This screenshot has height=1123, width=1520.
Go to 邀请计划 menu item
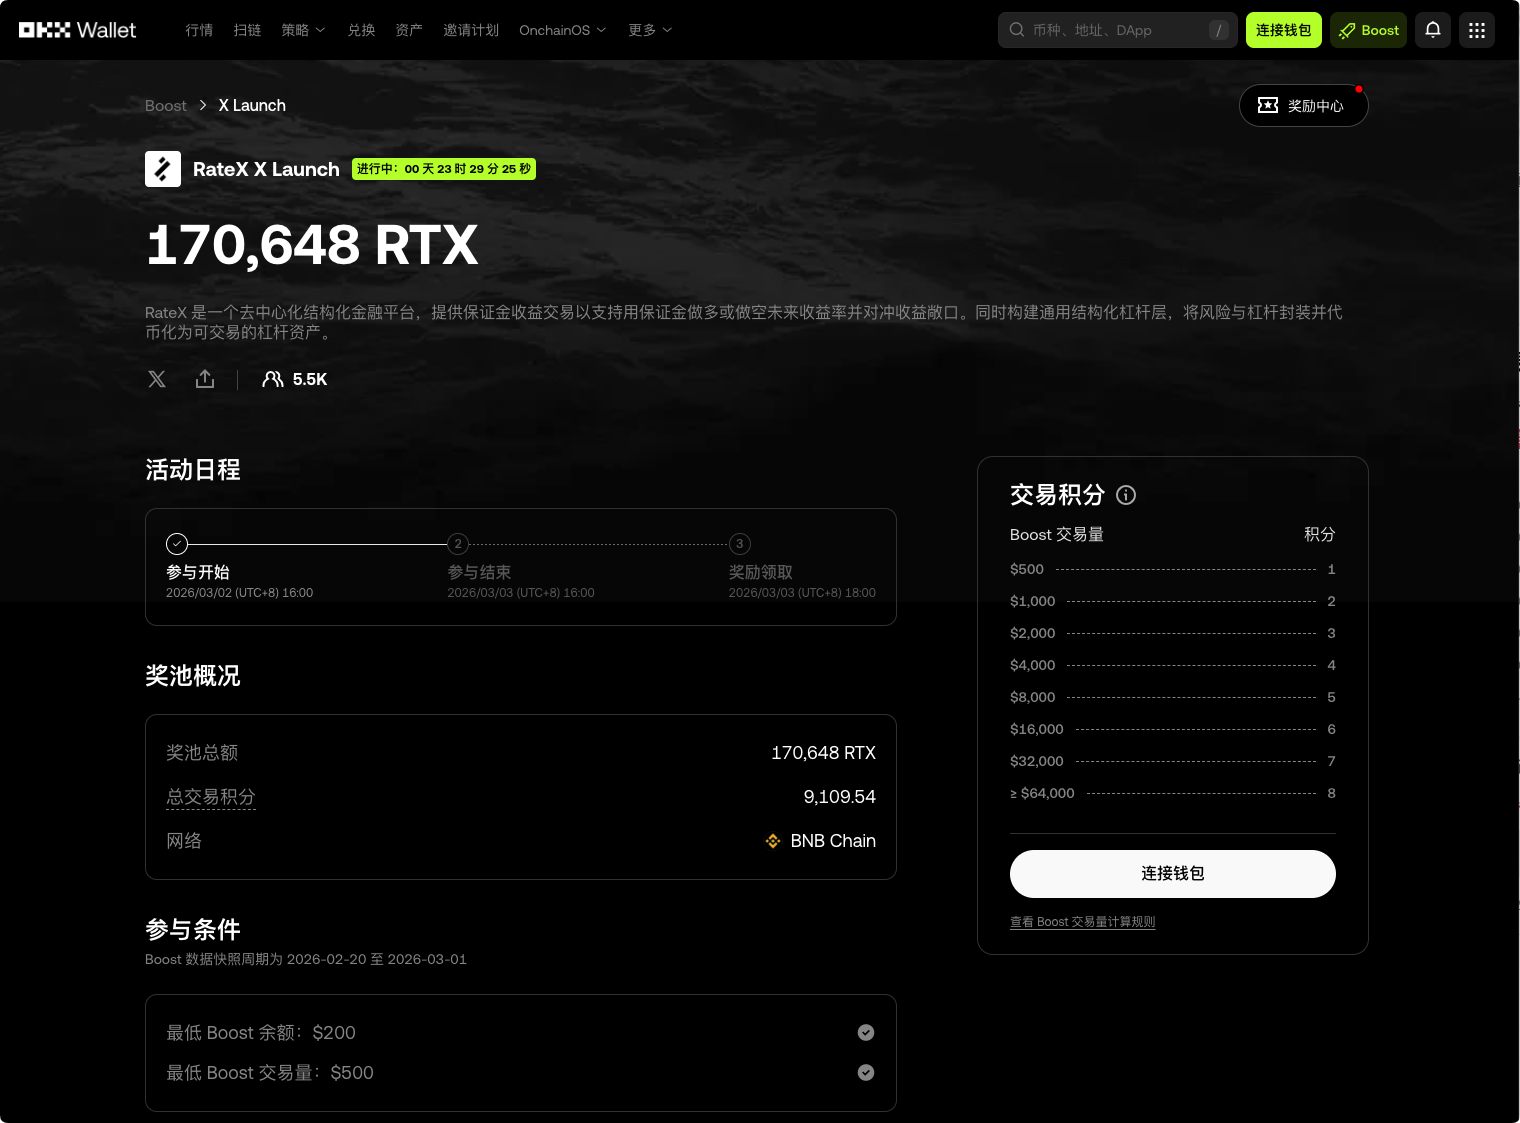pyautogui.click(x=471, y=30)
